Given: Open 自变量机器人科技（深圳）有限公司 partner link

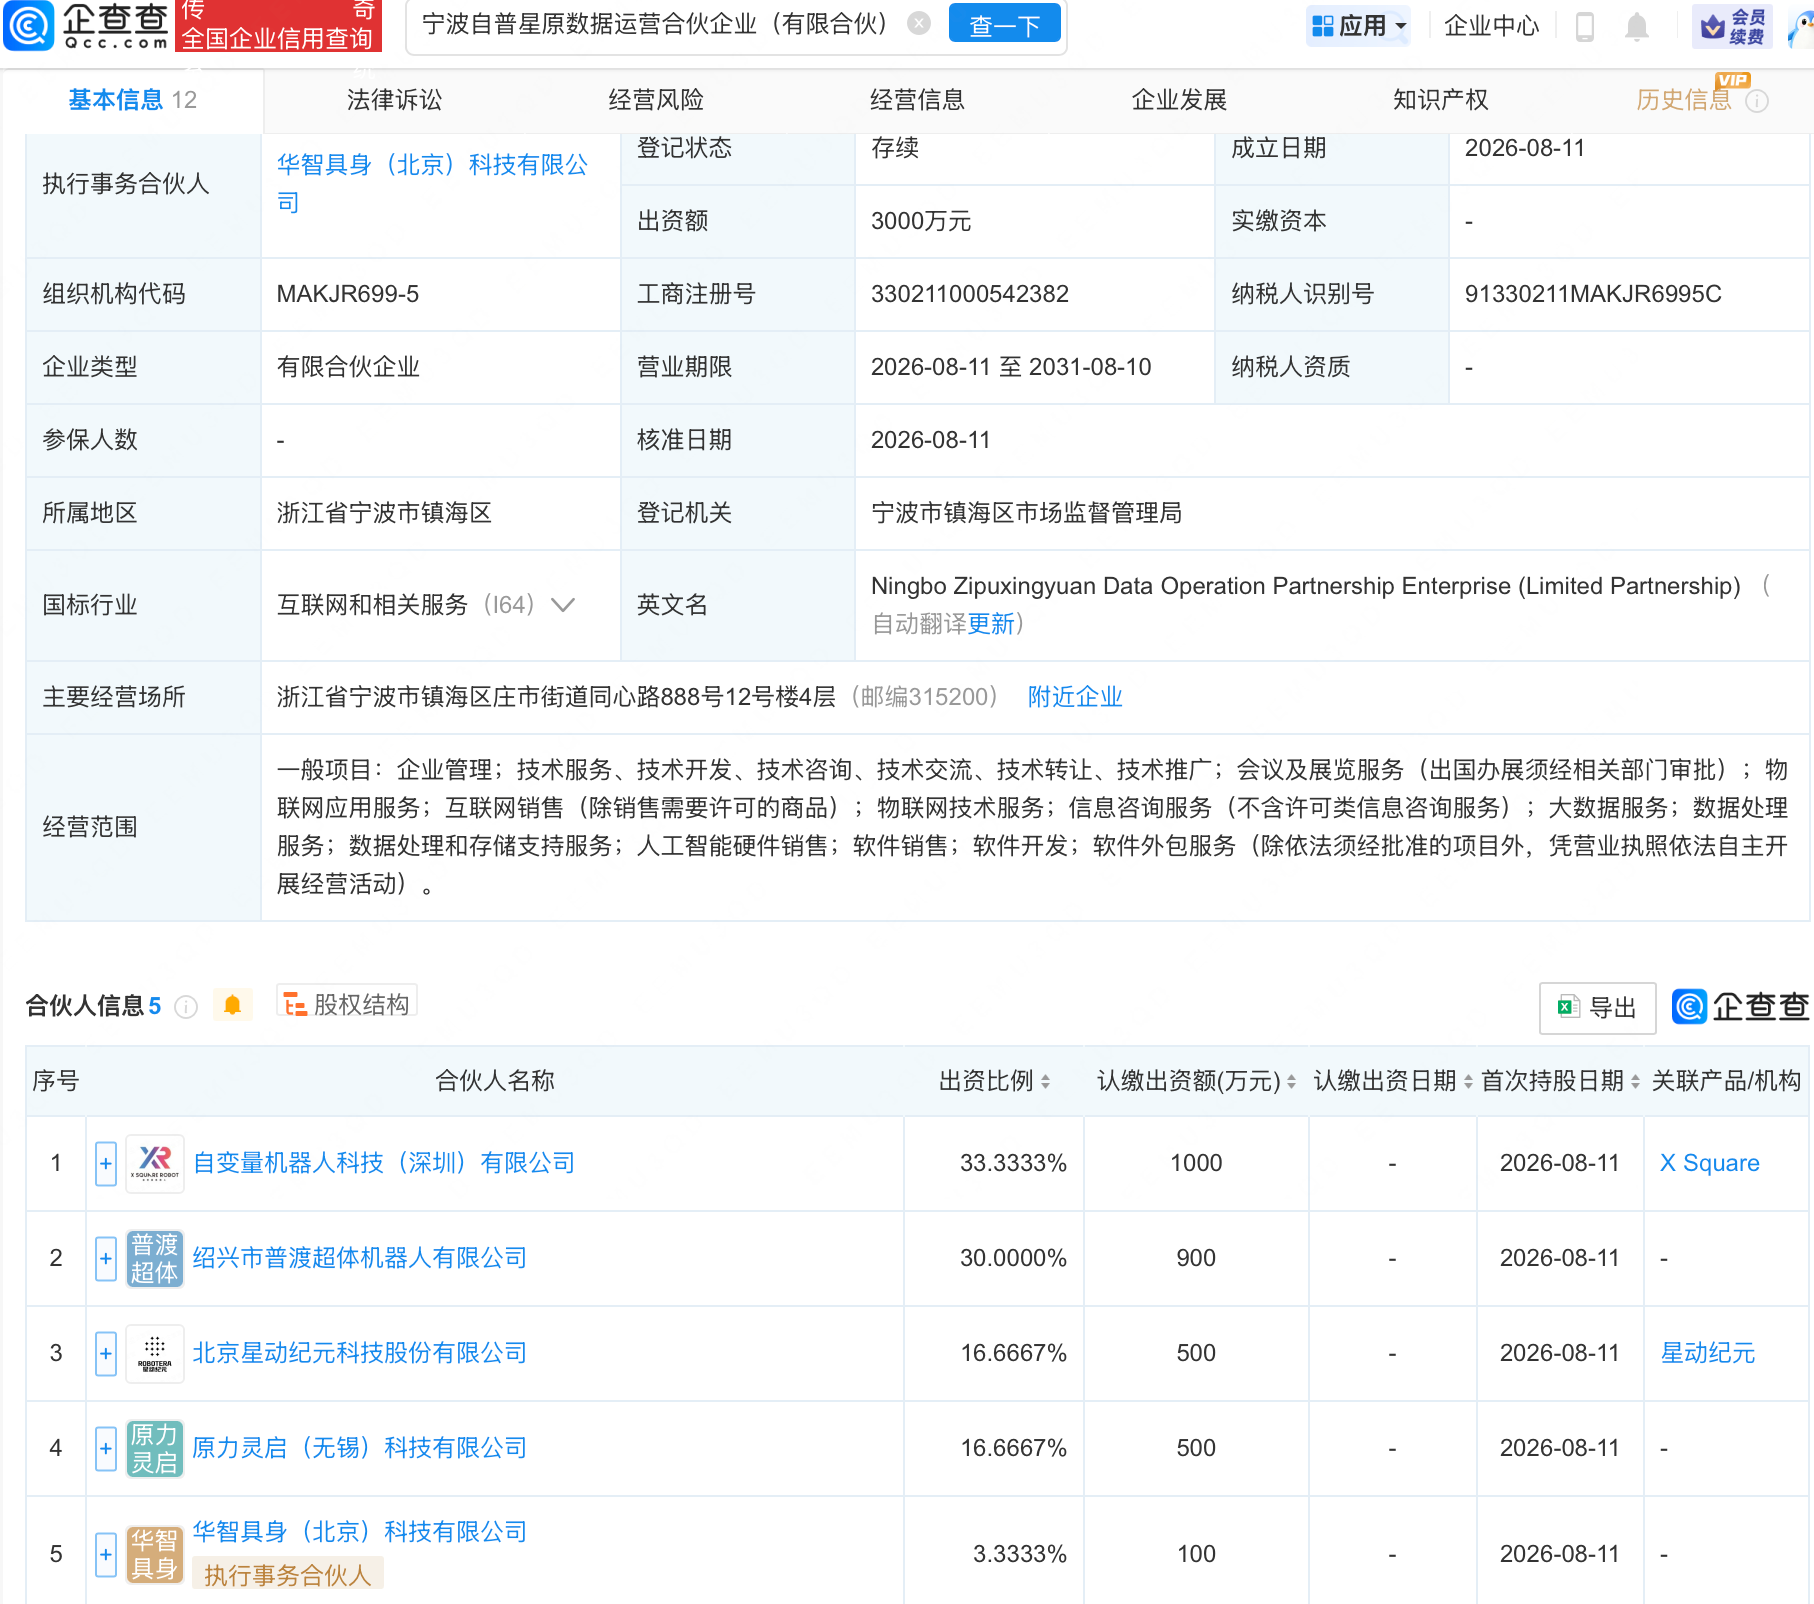Looking at the screenshot, I should (384, 1163).
